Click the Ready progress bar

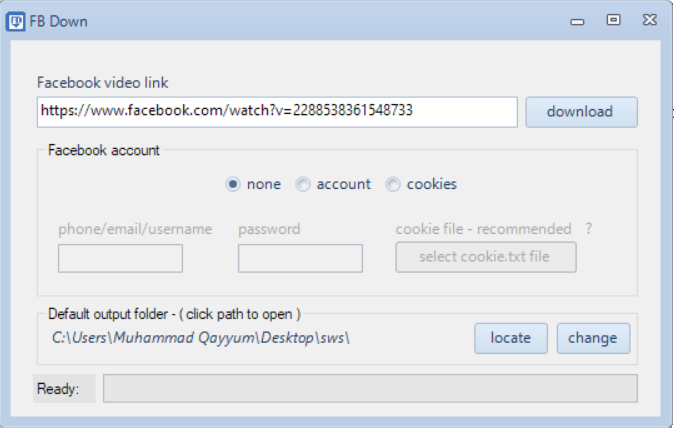[x=370, y=388]
